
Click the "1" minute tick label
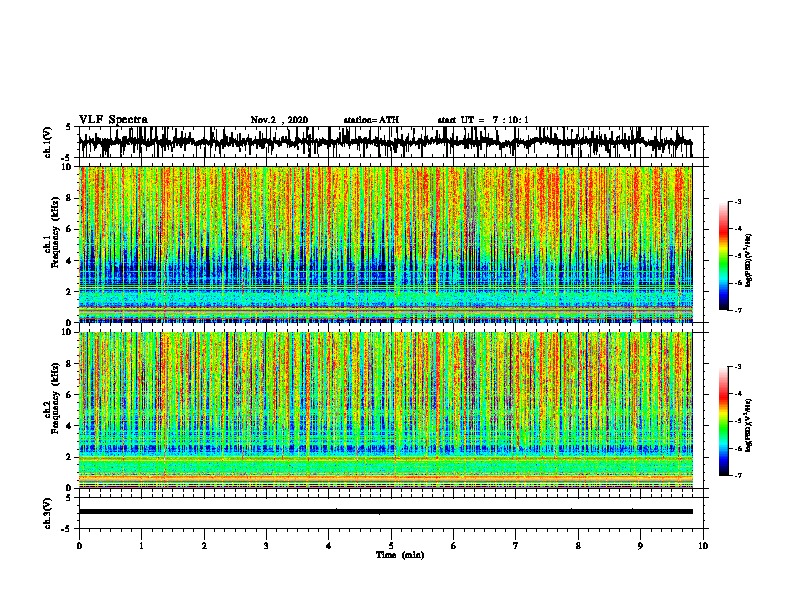[x=141, y=546]
